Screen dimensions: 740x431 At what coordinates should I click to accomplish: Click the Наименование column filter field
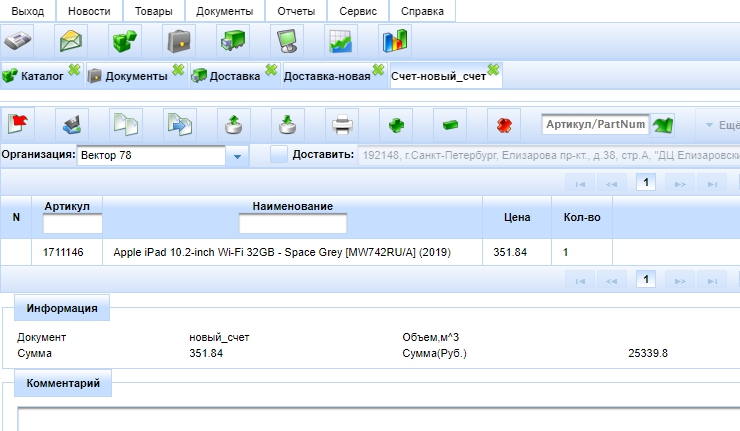[292, 223]
